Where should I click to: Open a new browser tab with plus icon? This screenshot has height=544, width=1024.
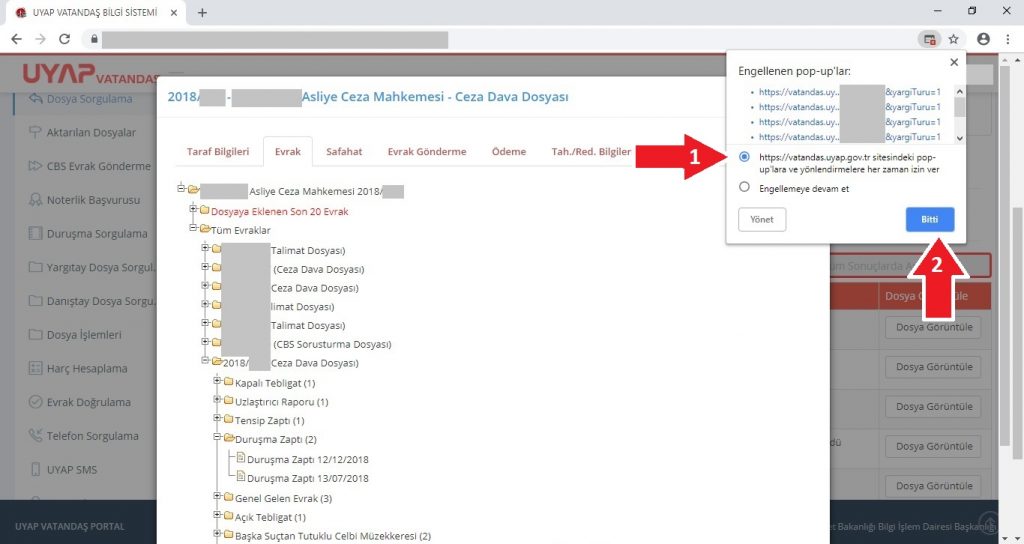pyautogui.click(x=202, y=12)
